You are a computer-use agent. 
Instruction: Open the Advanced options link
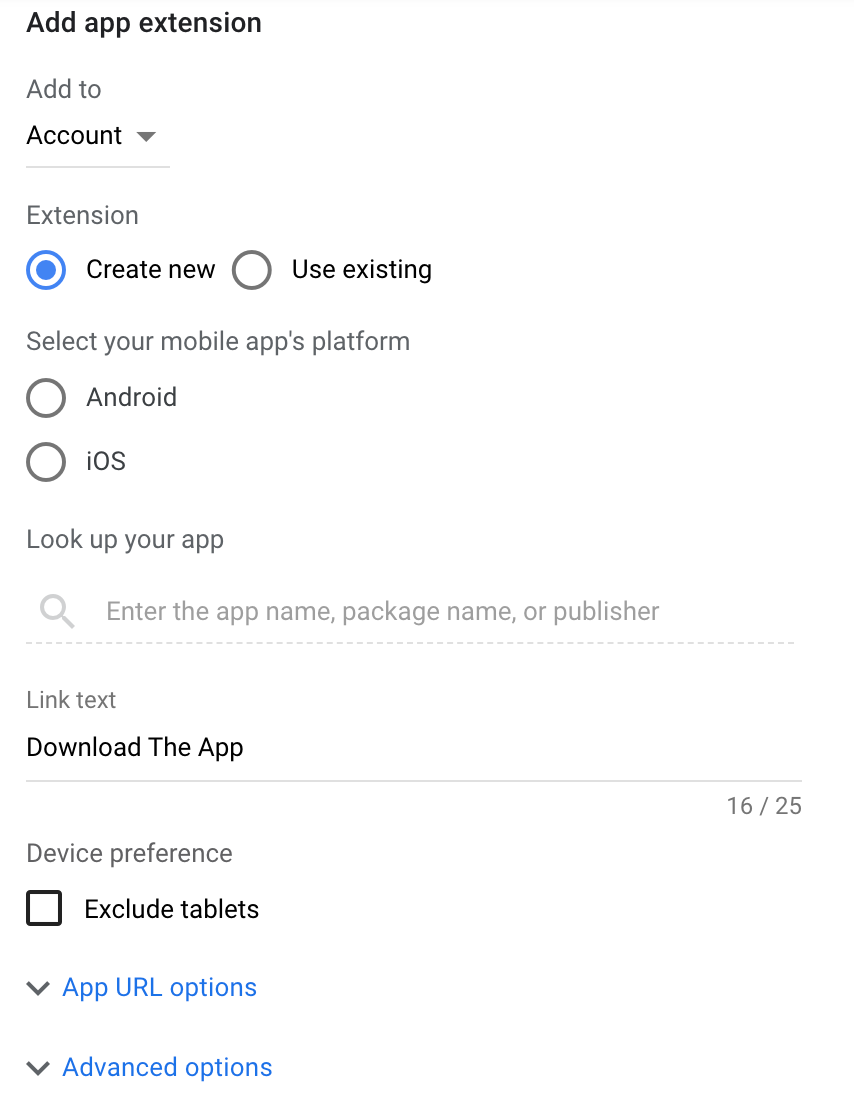[167, 1067]
